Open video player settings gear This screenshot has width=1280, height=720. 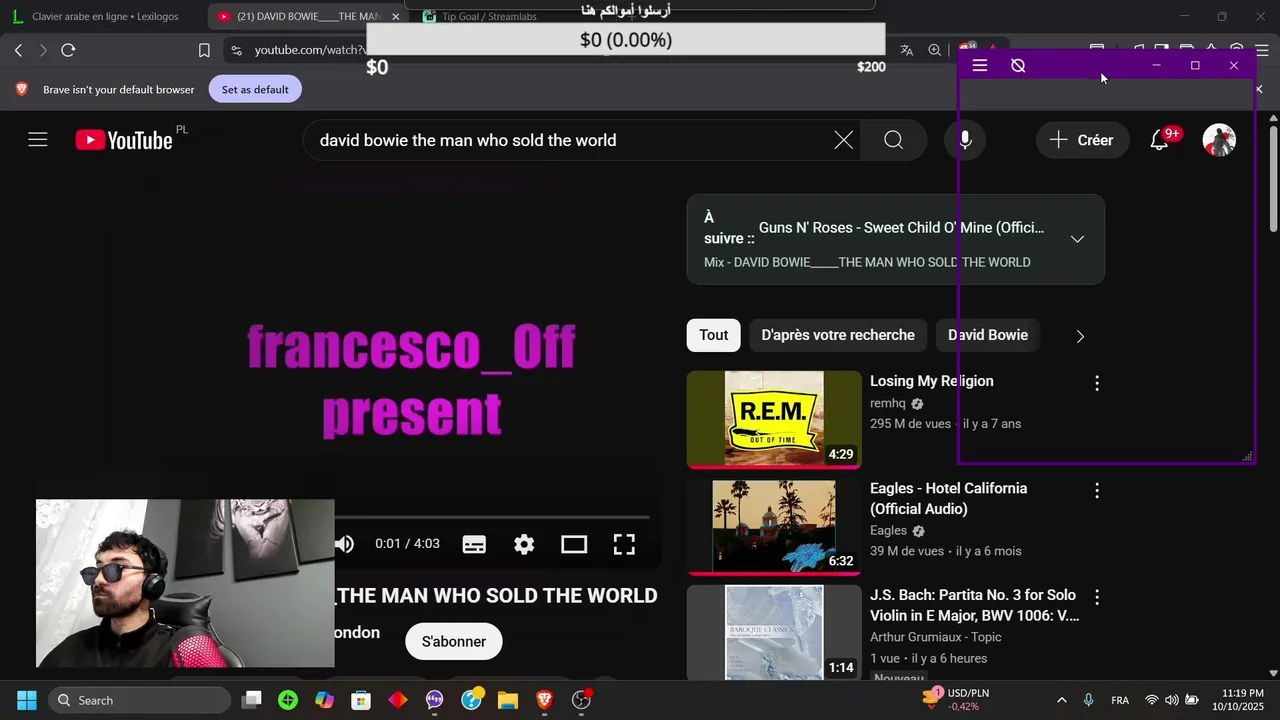[x=524, y=544]
